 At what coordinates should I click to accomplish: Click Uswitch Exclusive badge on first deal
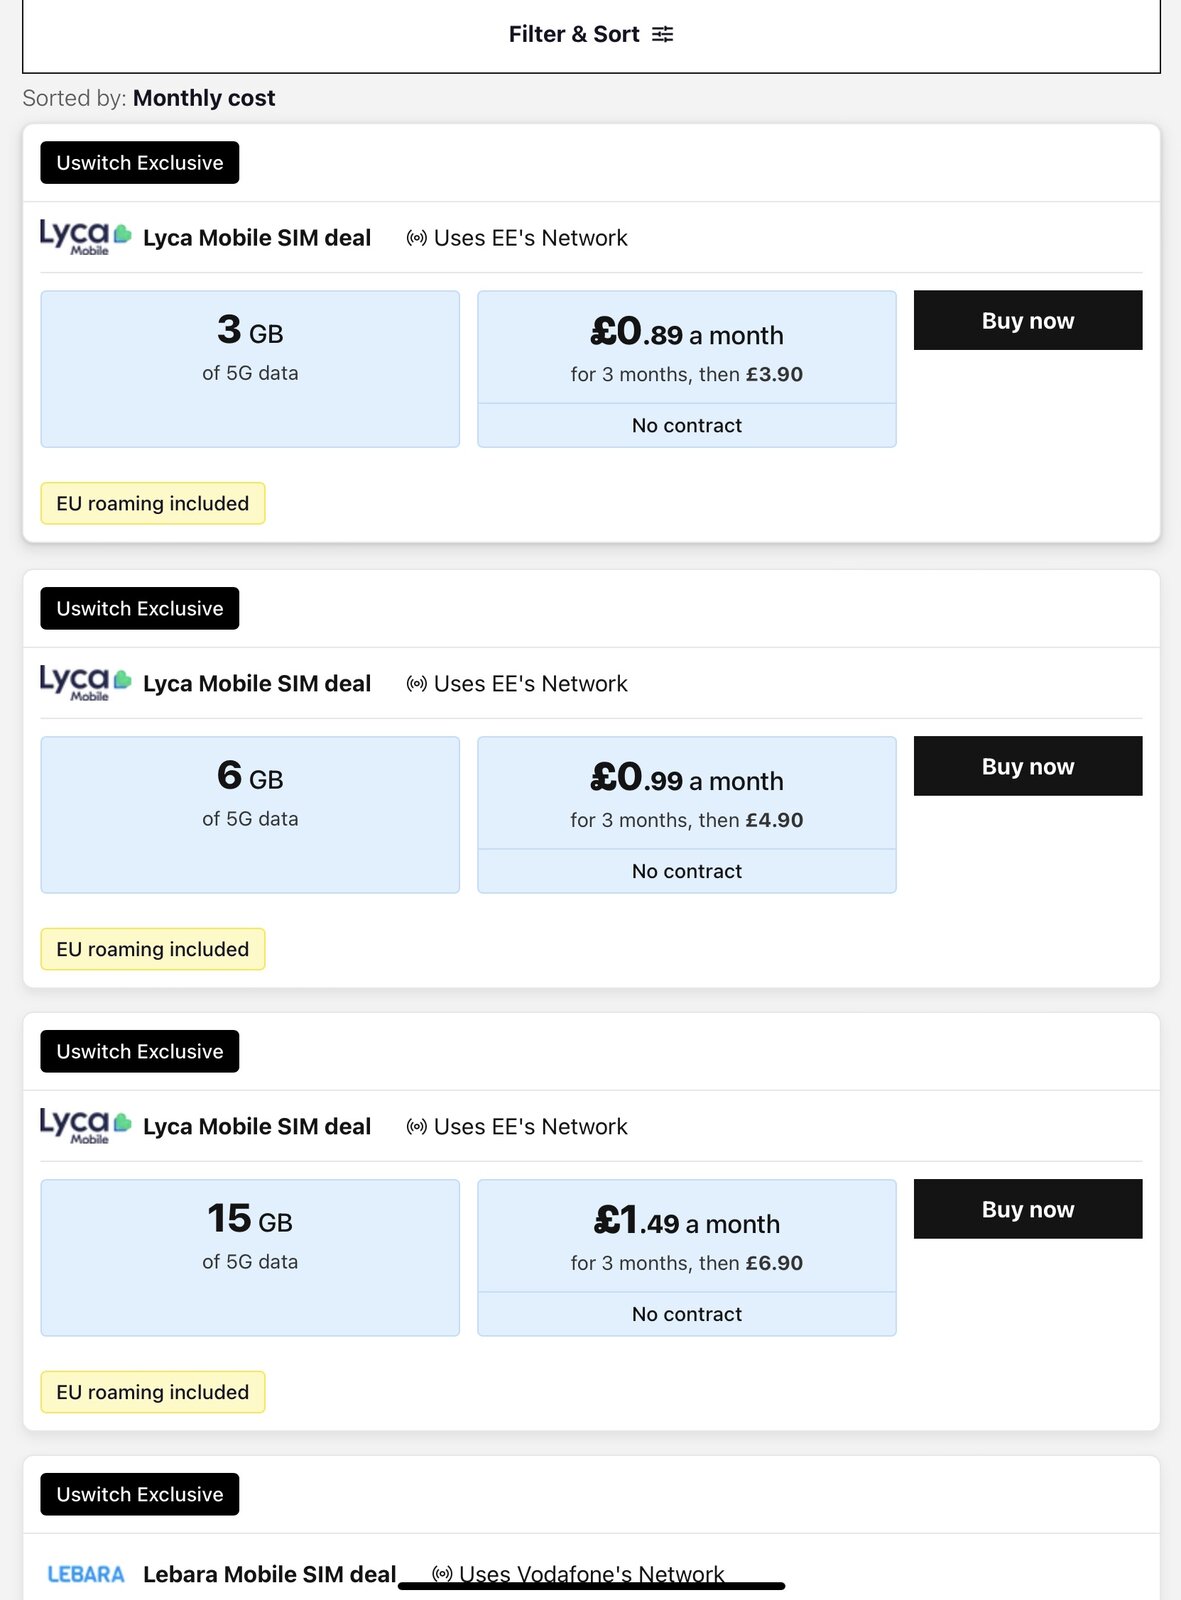coord(140,163)
